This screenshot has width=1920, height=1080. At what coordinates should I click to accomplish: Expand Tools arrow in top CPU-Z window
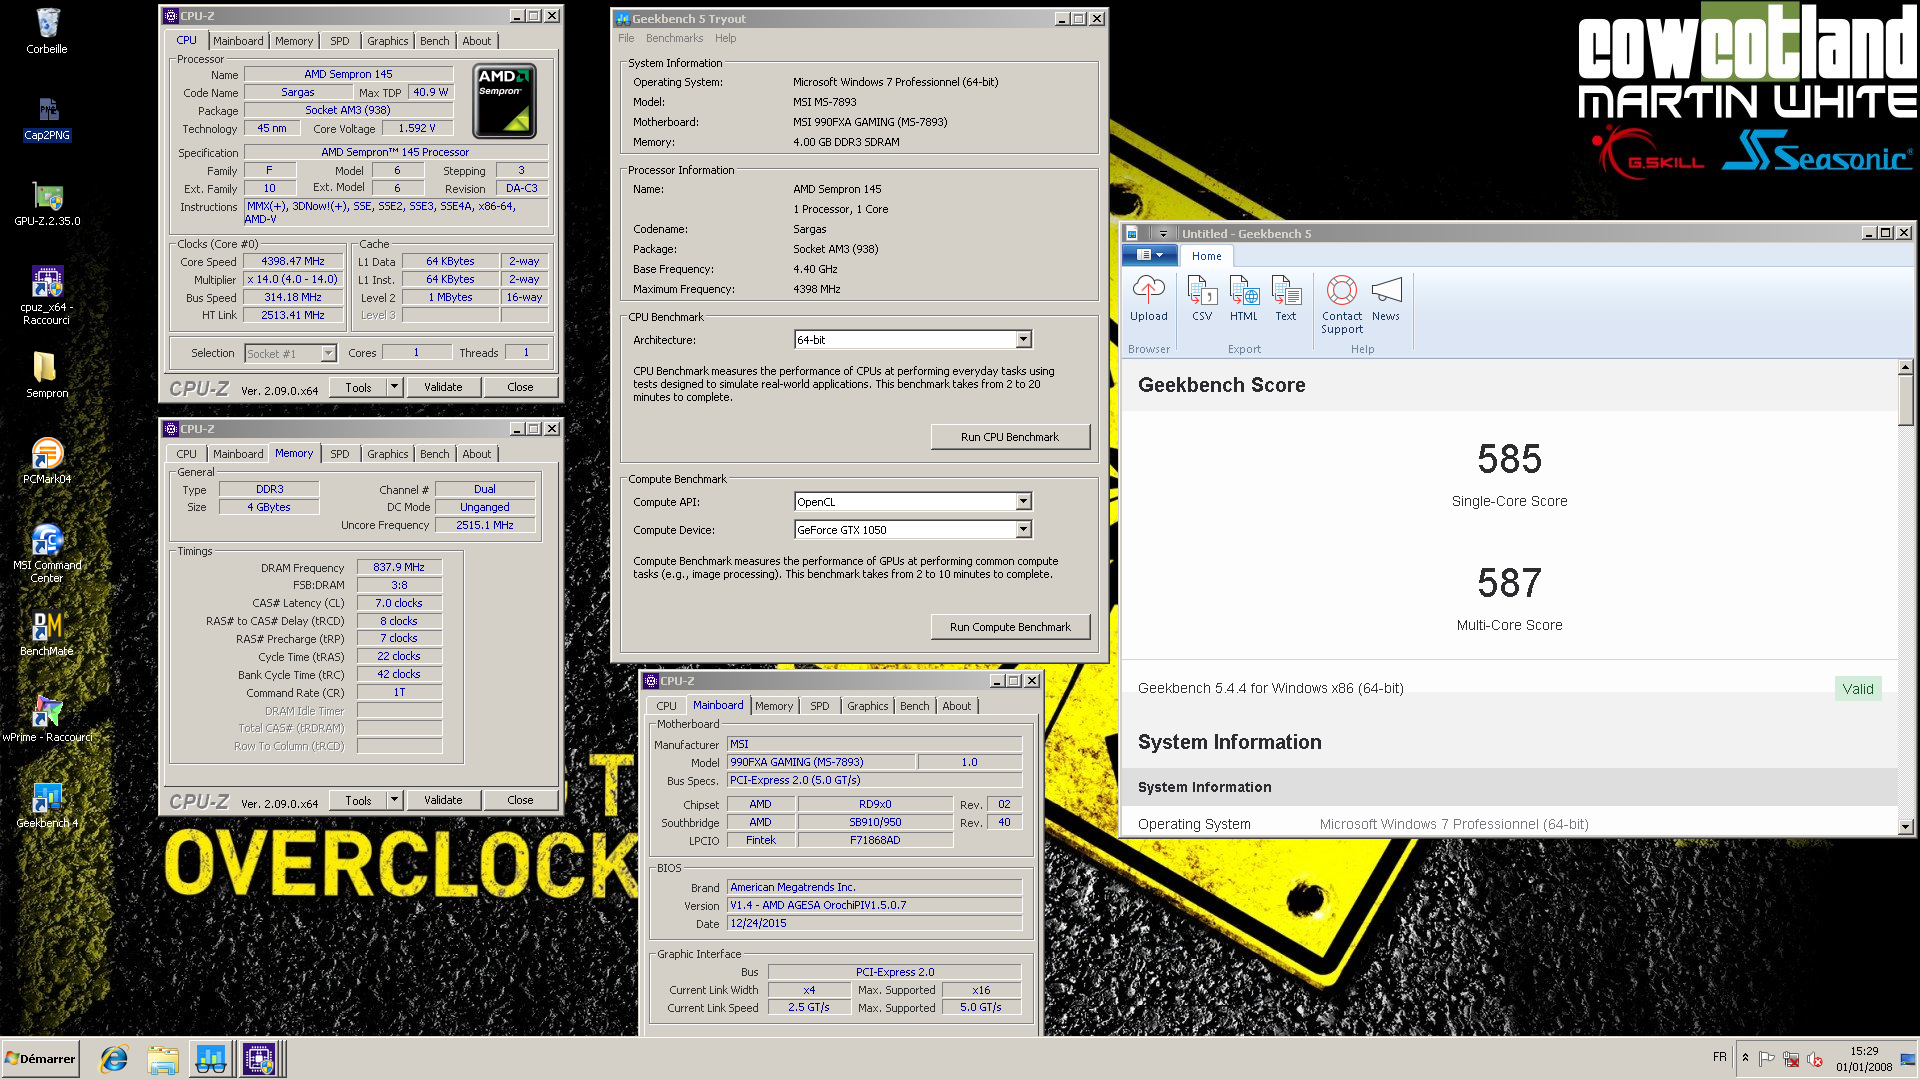[394, 387]
